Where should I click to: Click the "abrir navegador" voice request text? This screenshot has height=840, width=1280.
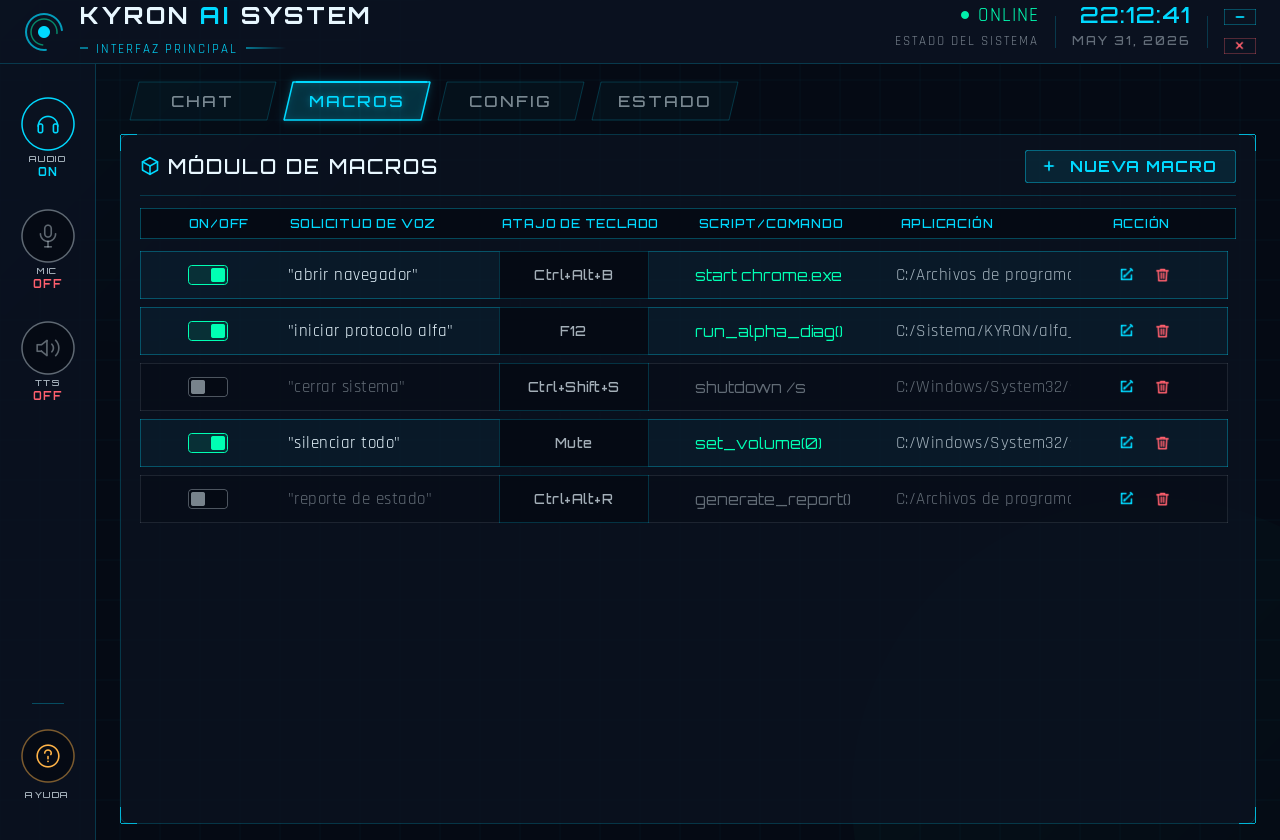click(x=353, y=275)
